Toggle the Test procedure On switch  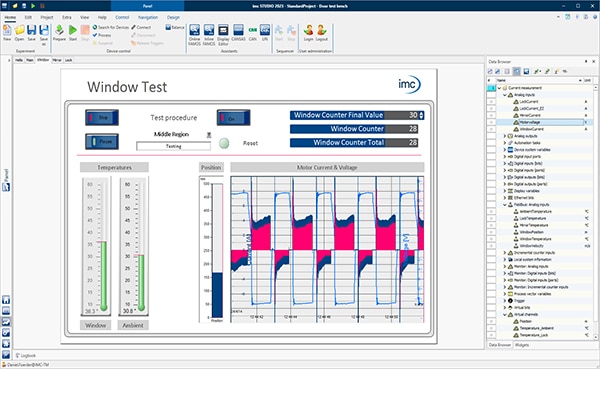[x=233, y=118]
